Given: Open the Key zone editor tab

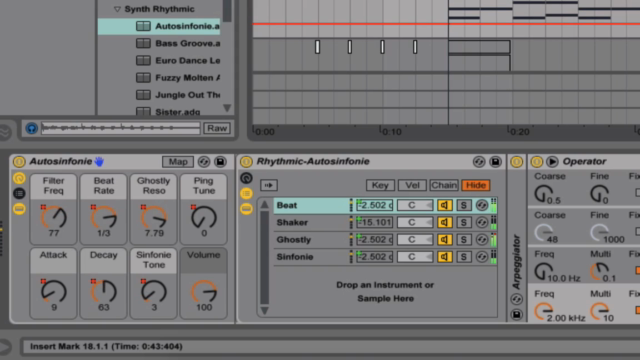Looking at the screenshot, I should 380,185.
